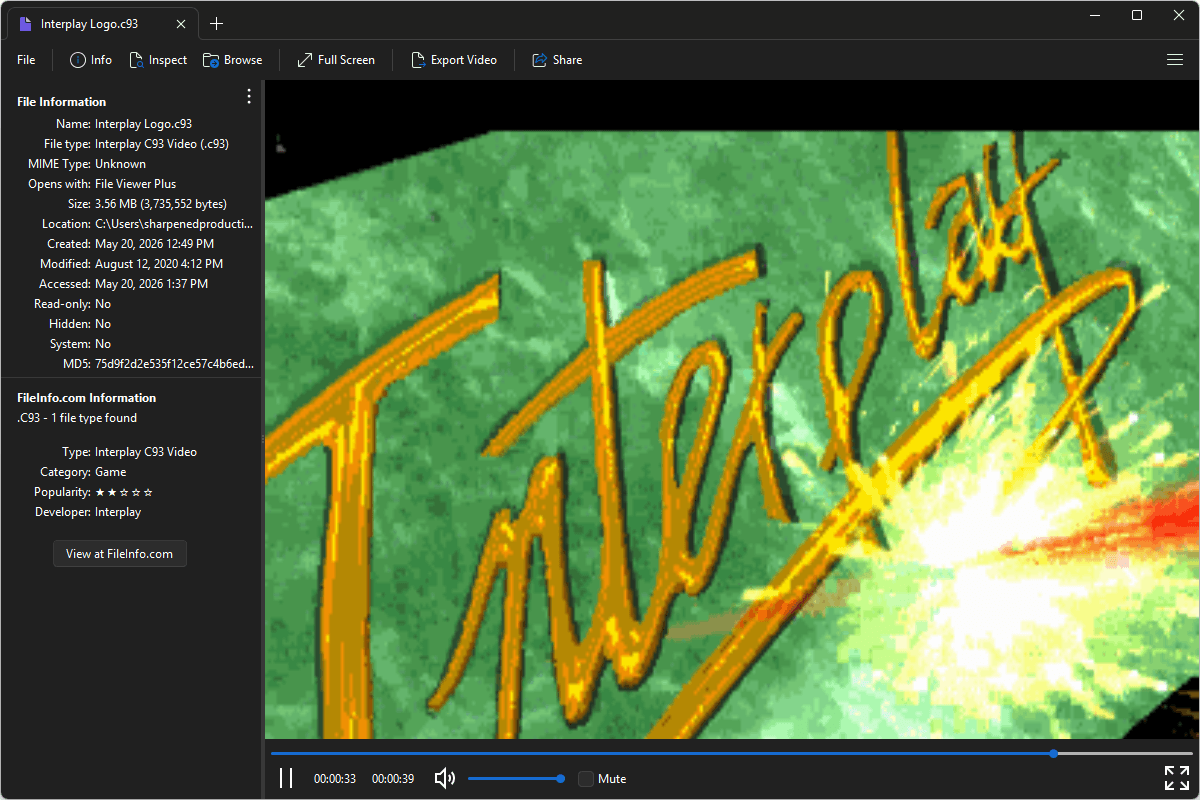The height and width of the screenshot is (800, 1200).
Task: Open the Inspect tool
Action: [x=158, y=60]
